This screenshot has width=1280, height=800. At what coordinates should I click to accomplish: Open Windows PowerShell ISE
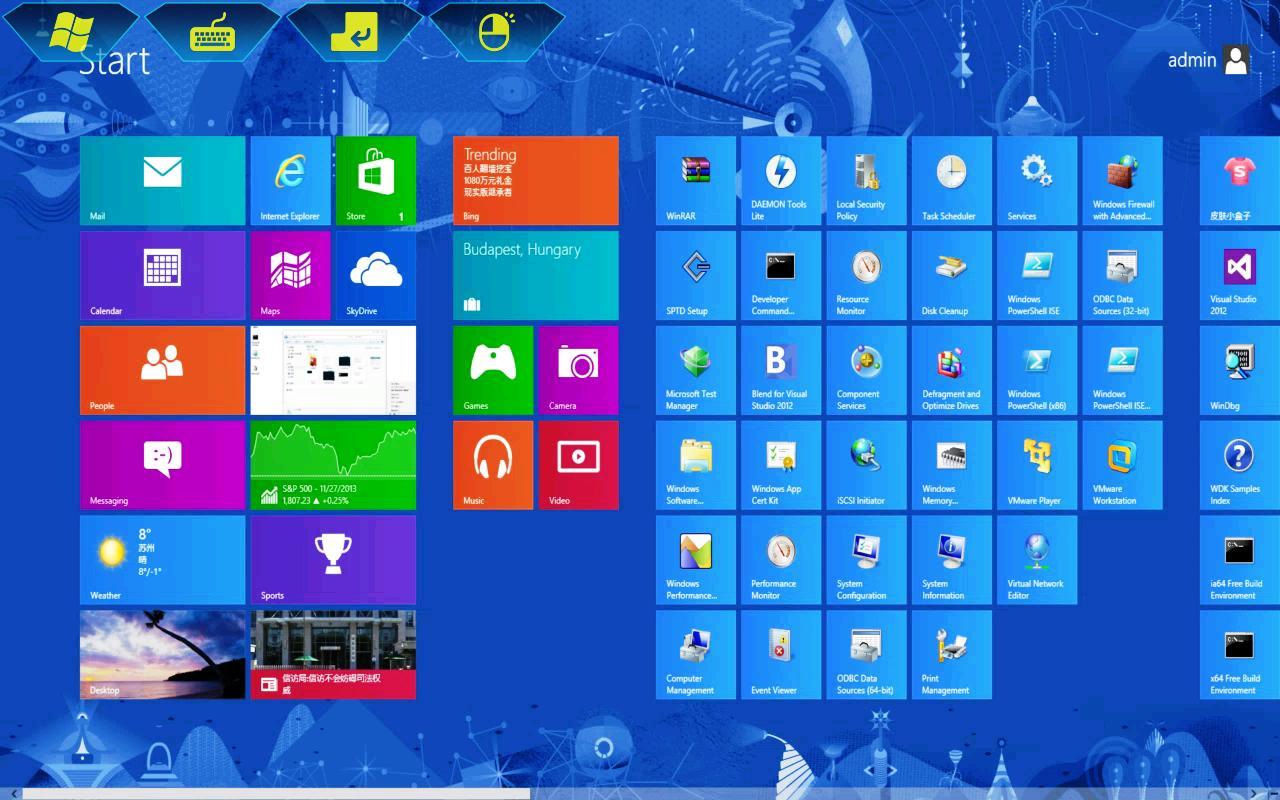[1036, 275]
